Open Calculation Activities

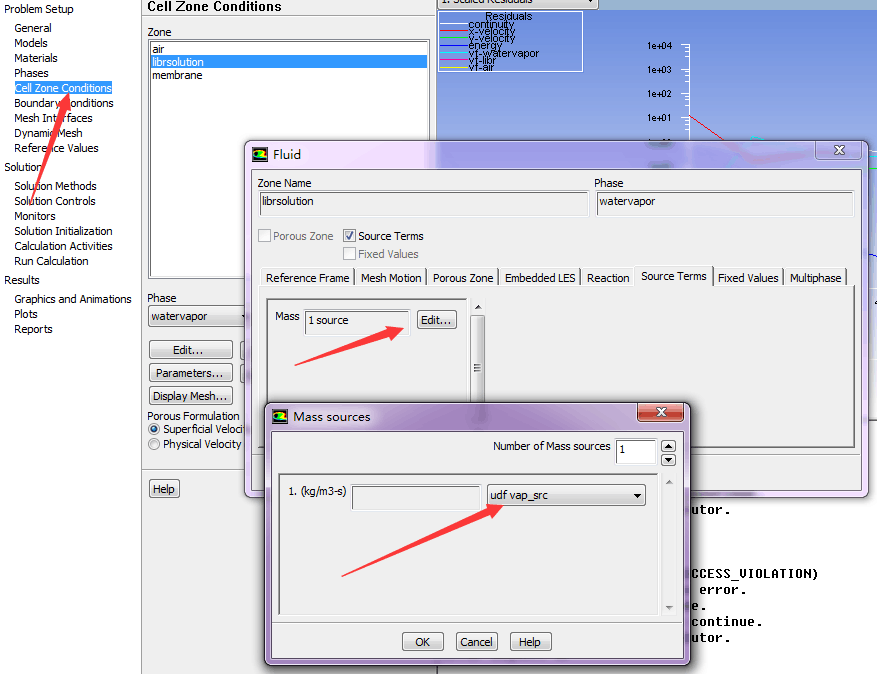point(63,246)
